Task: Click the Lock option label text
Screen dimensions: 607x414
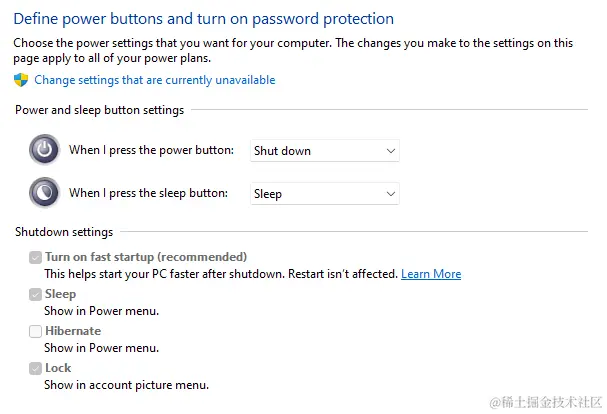Action: click(x=58, y=368)
